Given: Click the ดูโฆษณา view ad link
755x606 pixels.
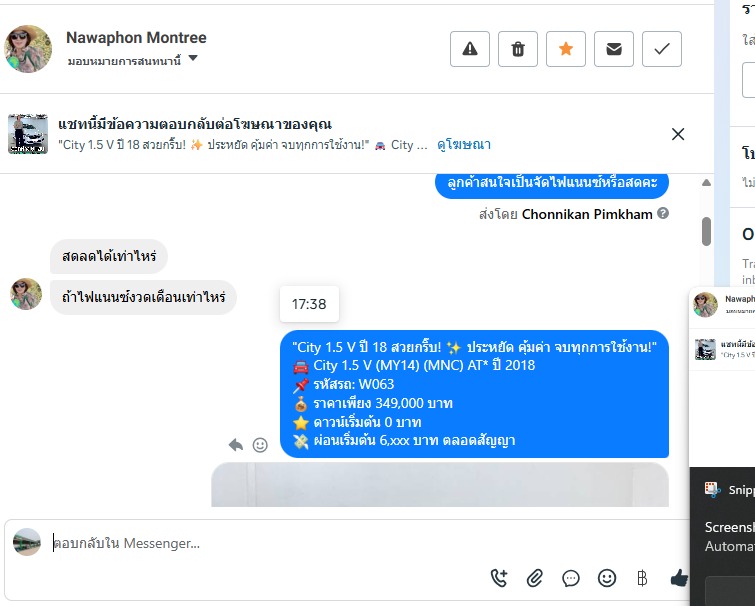Looking at the screenshot, I should coord(464,145).
